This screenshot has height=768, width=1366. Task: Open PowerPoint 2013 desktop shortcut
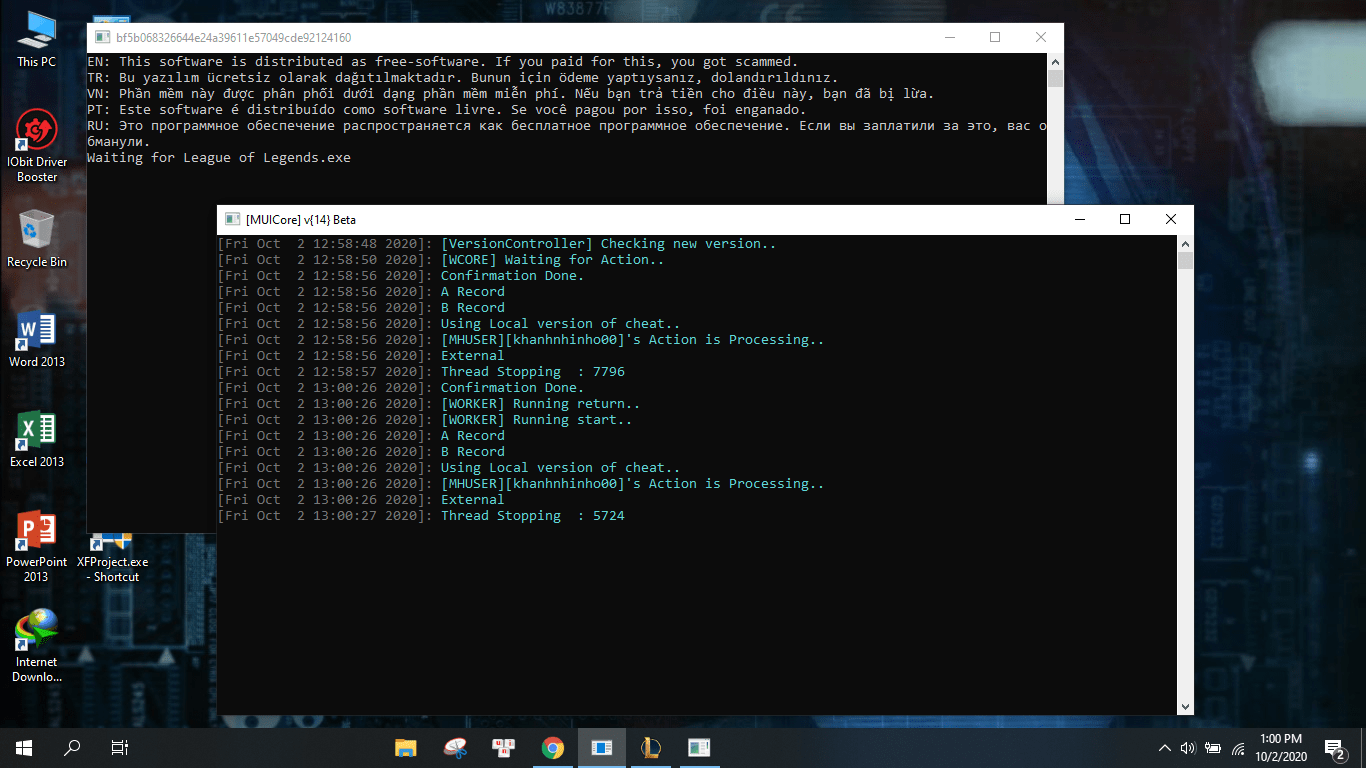click(37, 546)
